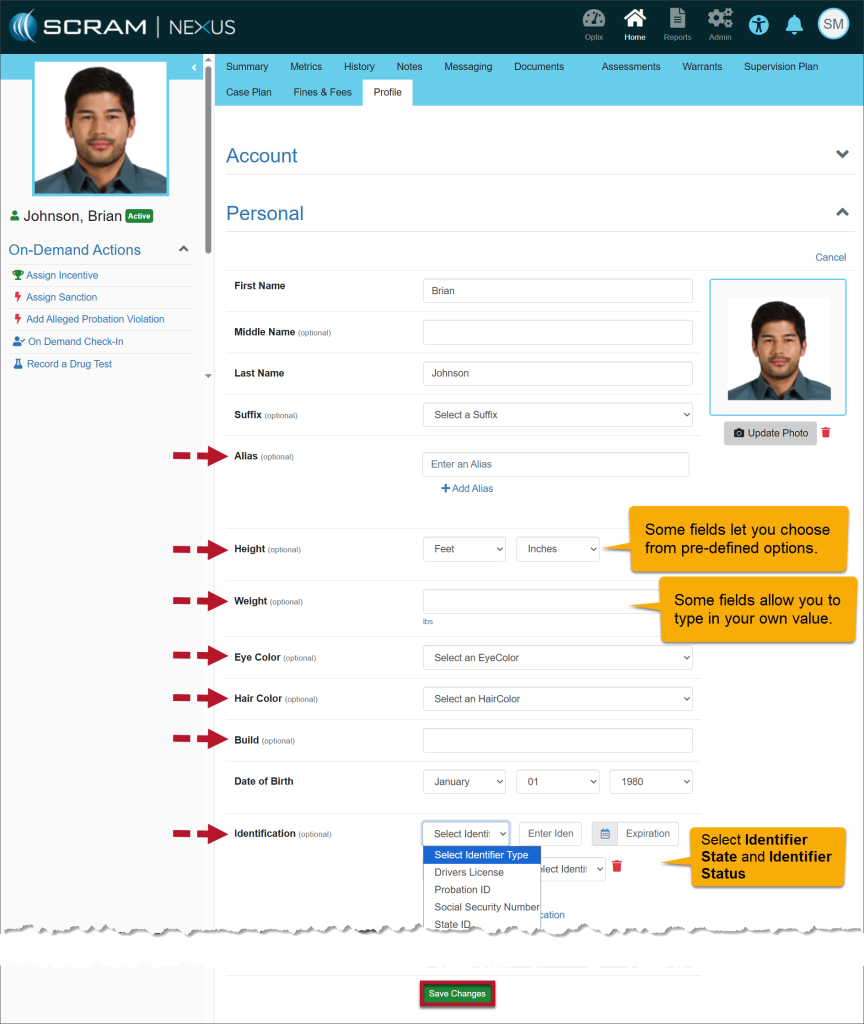864x1024 pixels.
Task: Check notifications bell icon
Action: [794, 24]
